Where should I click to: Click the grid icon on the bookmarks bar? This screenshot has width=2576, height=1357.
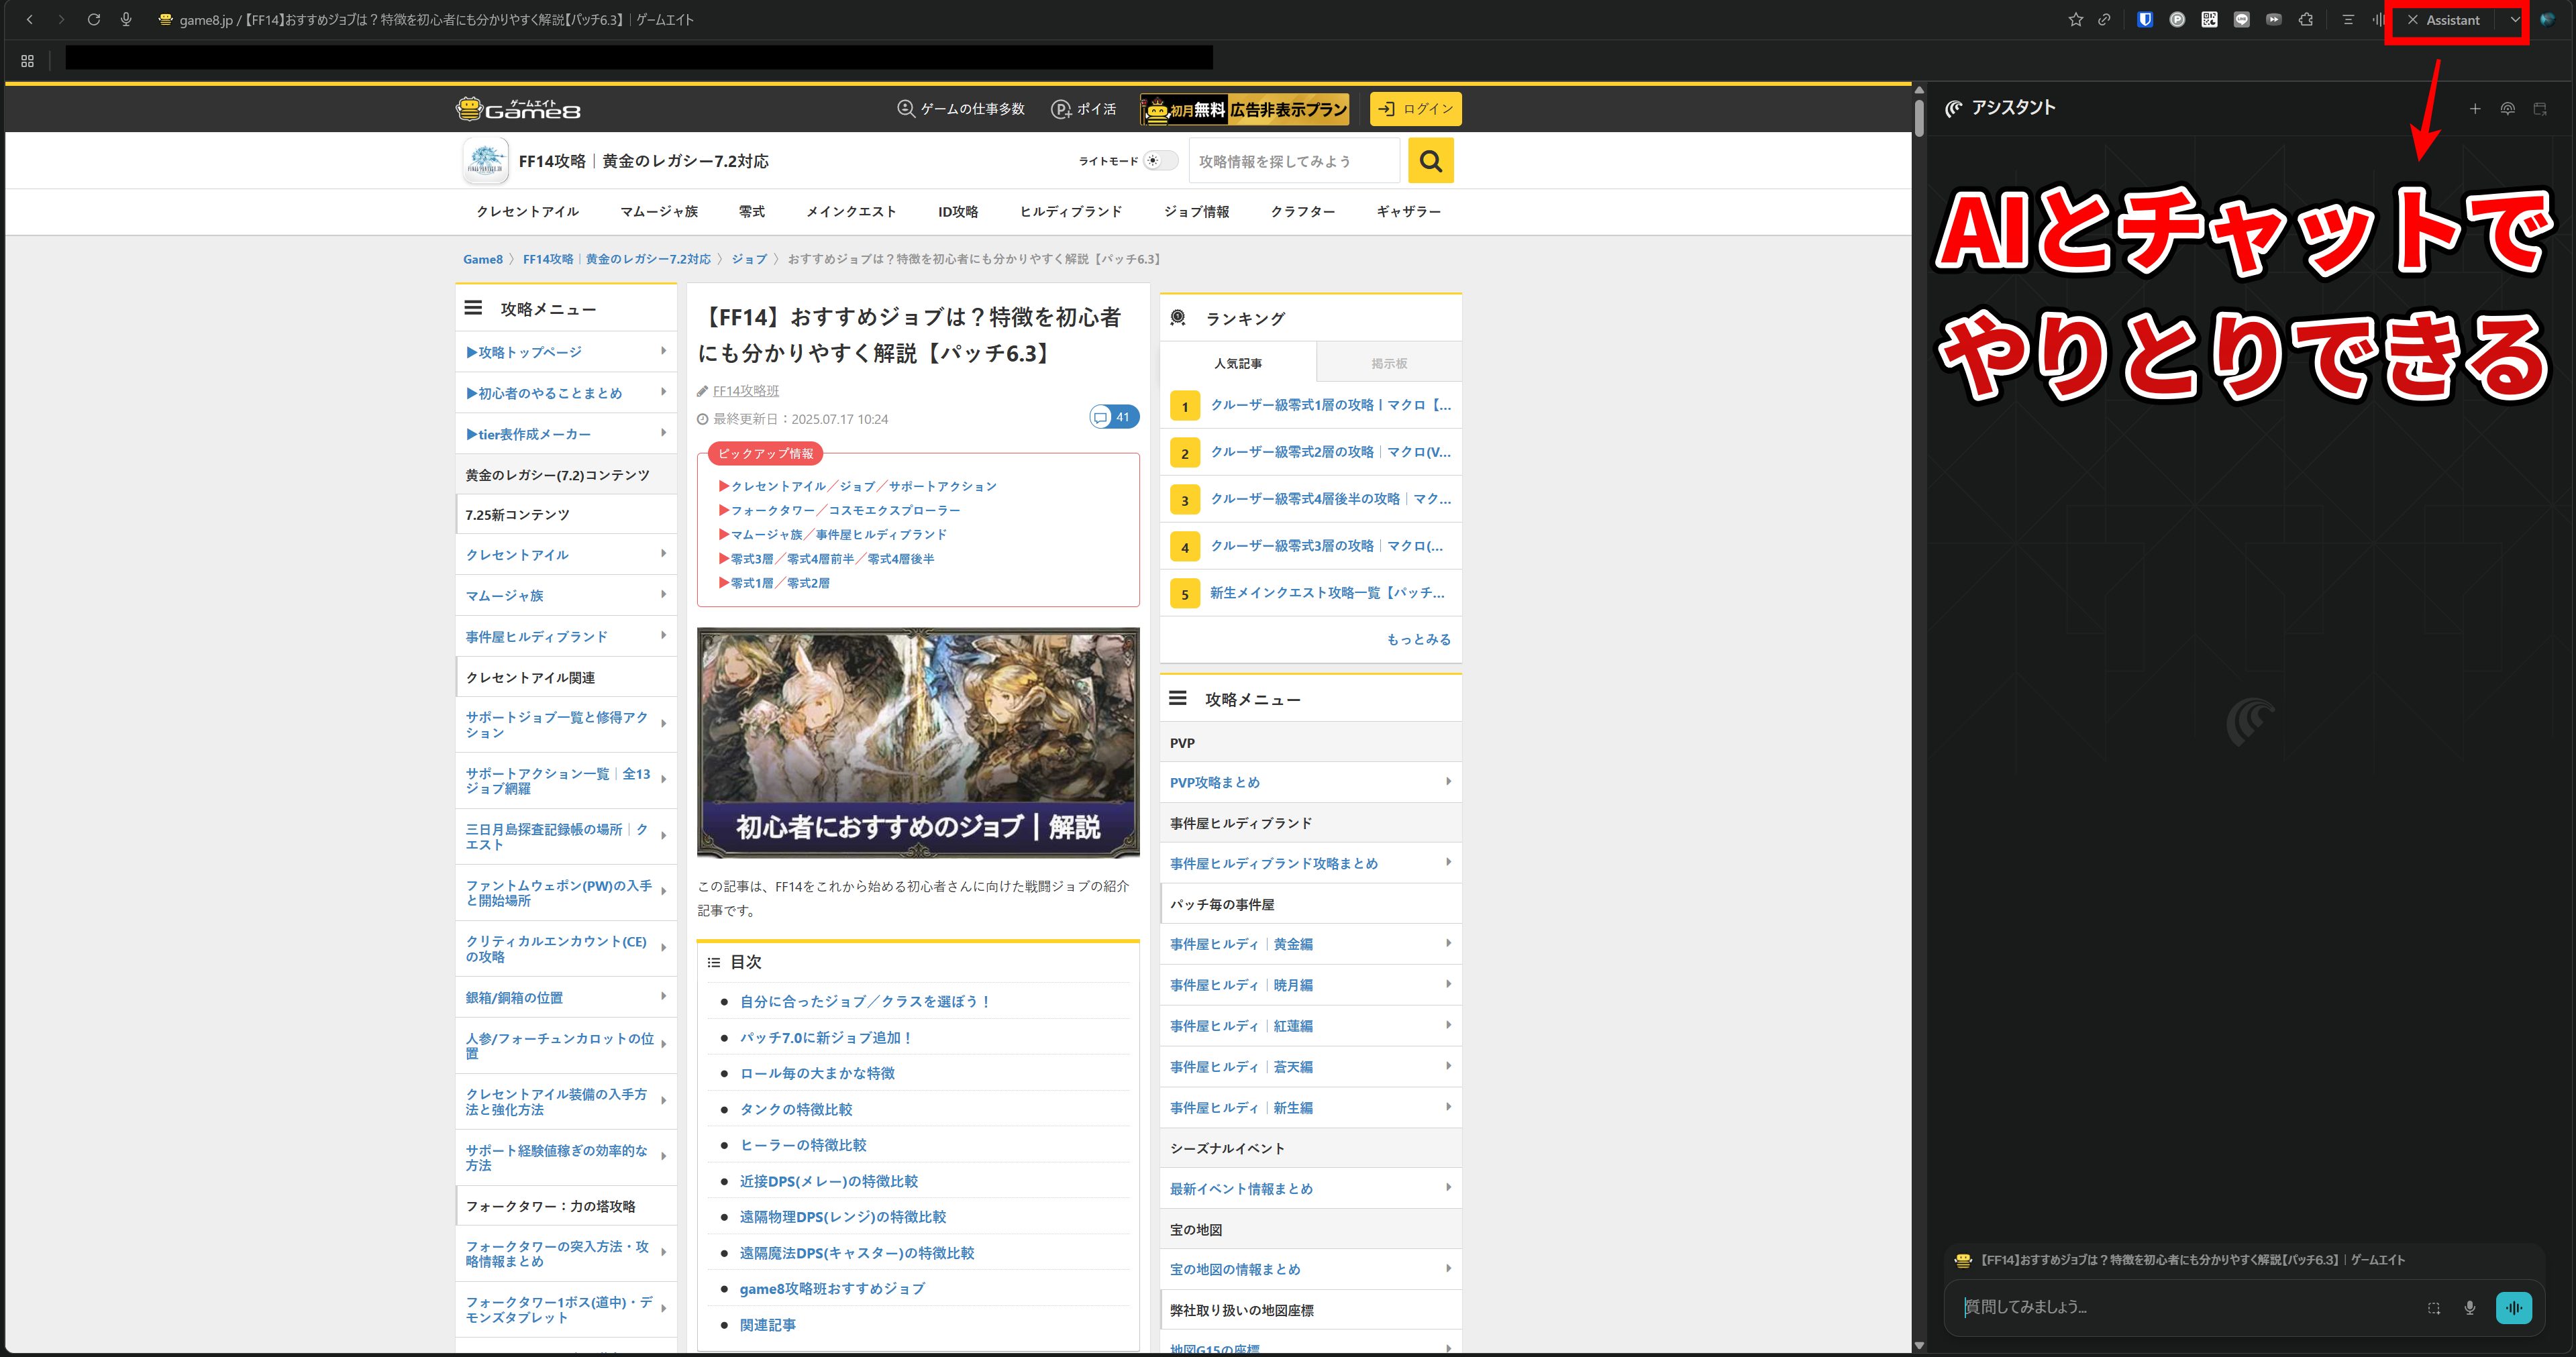click(27, 60)
